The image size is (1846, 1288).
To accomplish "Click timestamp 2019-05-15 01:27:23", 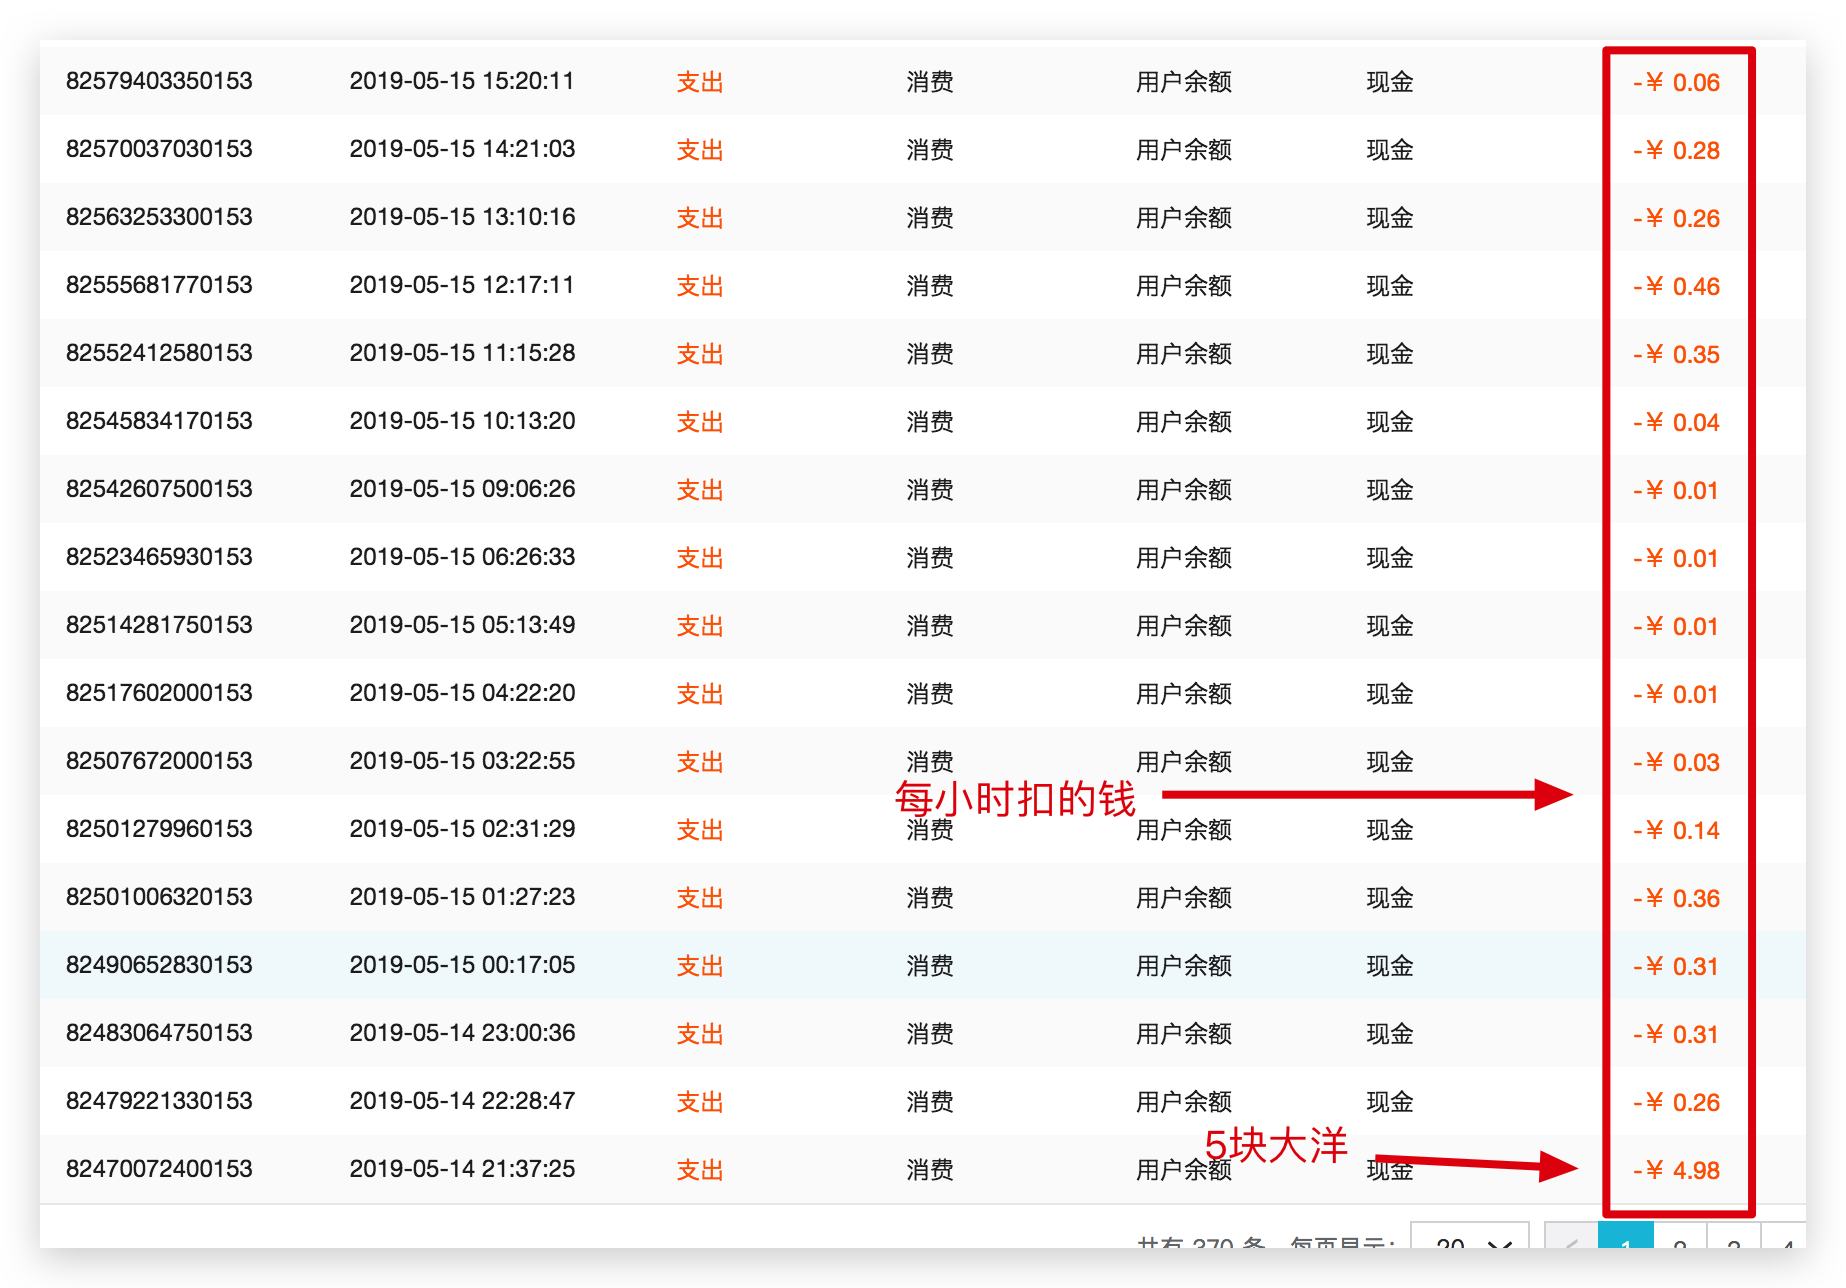I will coord(462,897).
